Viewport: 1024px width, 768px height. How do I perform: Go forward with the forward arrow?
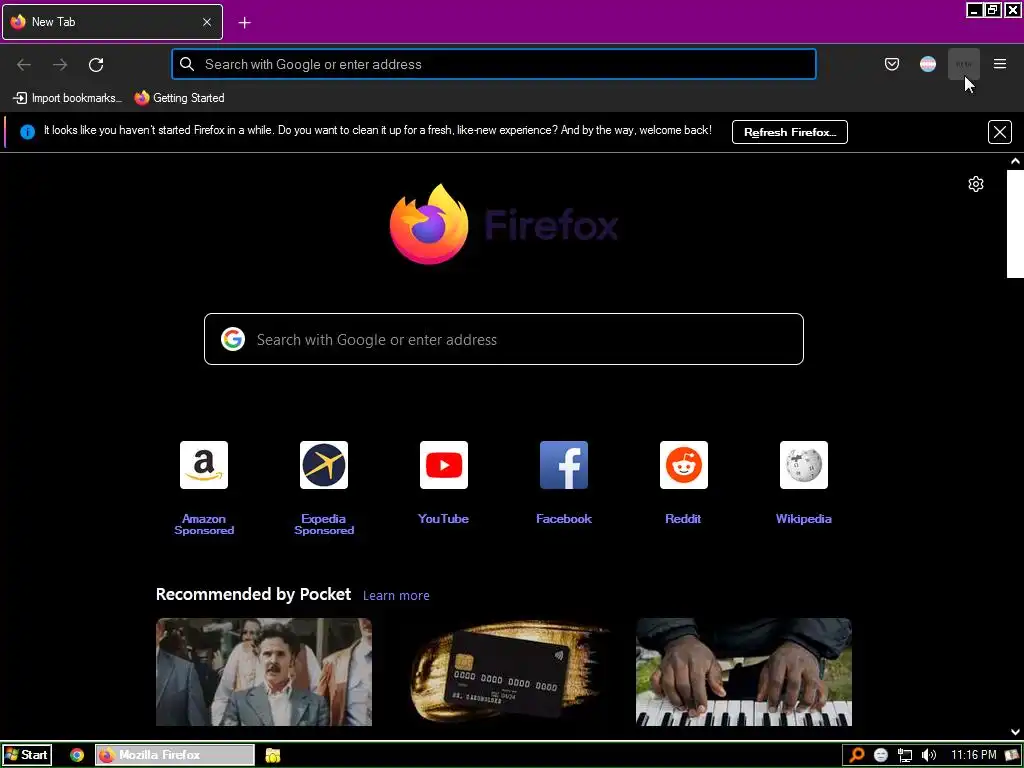point(60,65)
